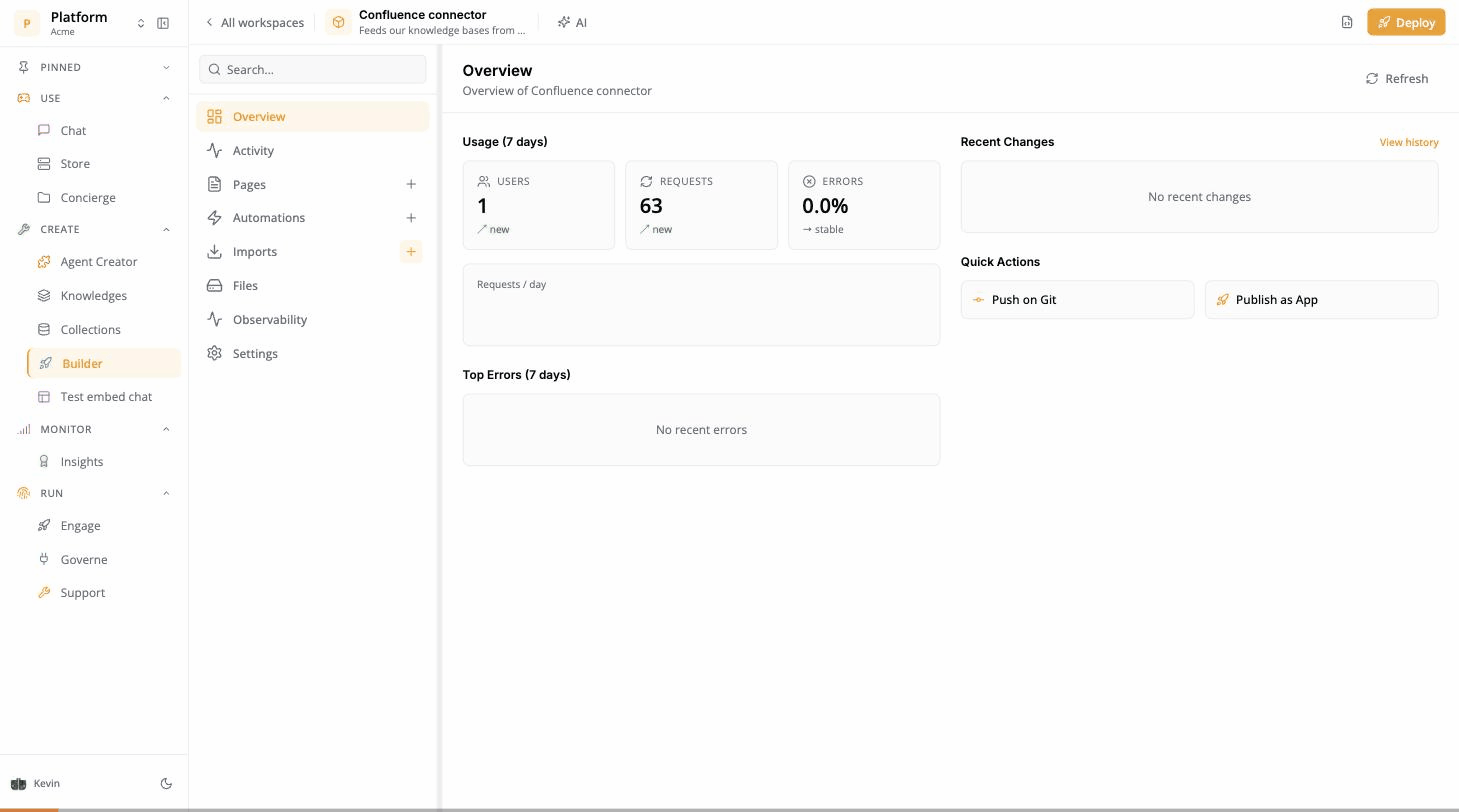Select Builder in sidebar
The image size is (1459, 812).
pos(104,364)
